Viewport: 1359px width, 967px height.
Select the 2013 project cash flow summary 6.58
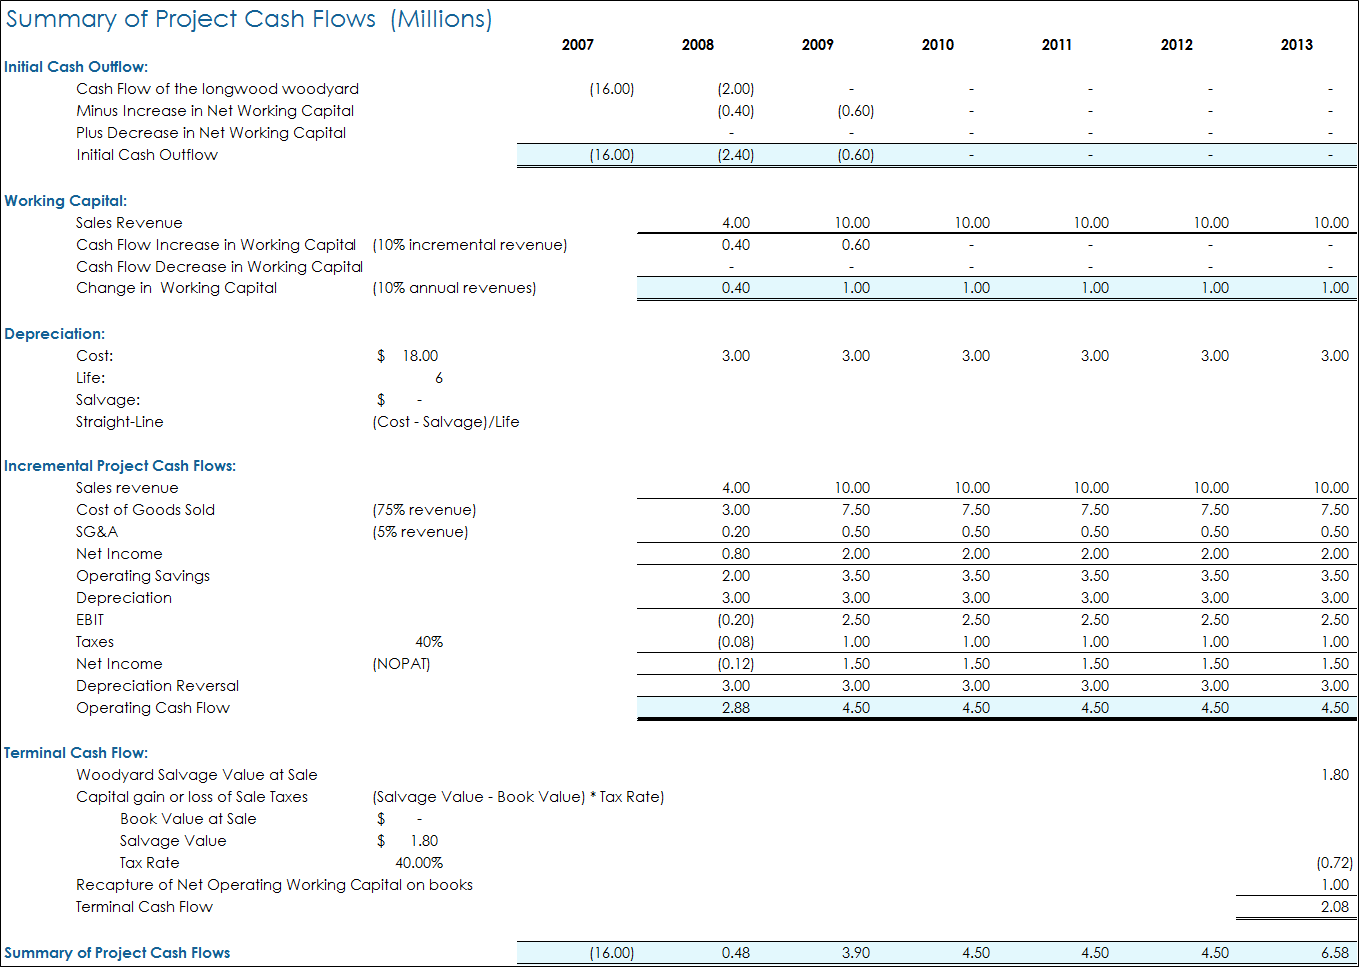pyautogui.click(x=1334, y=953)
